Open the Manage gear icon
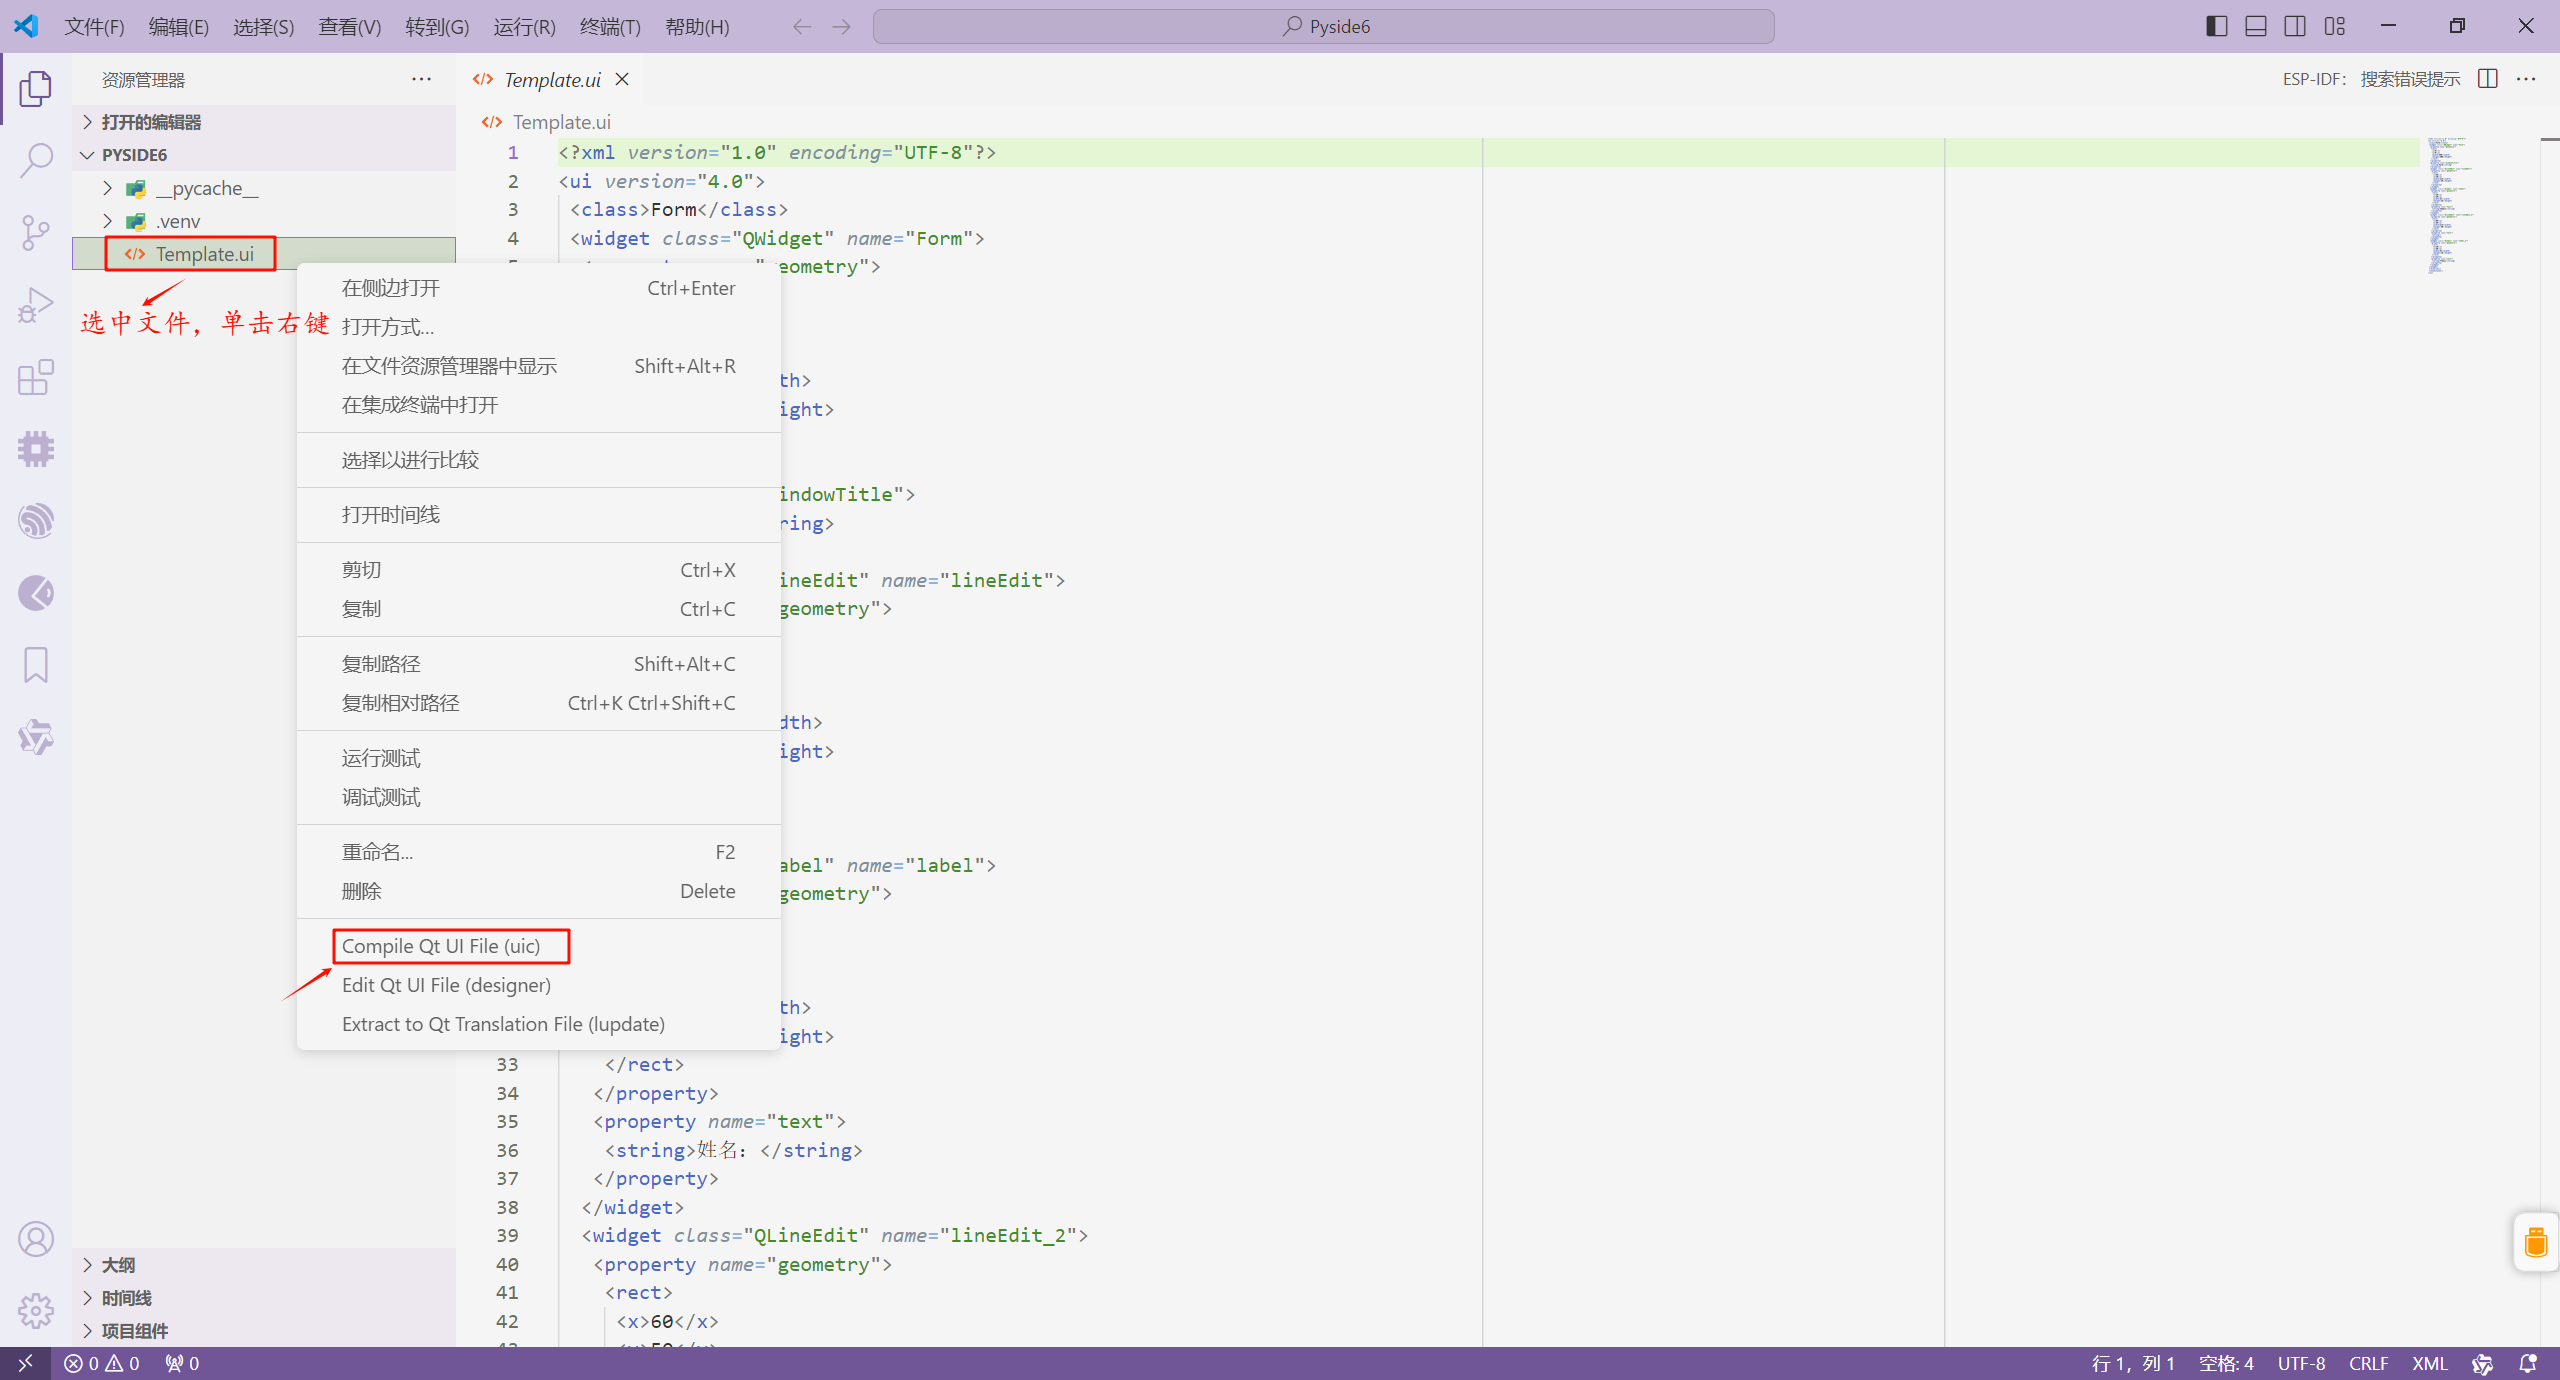2560x1380 pixels. (x=36, y=1310)
